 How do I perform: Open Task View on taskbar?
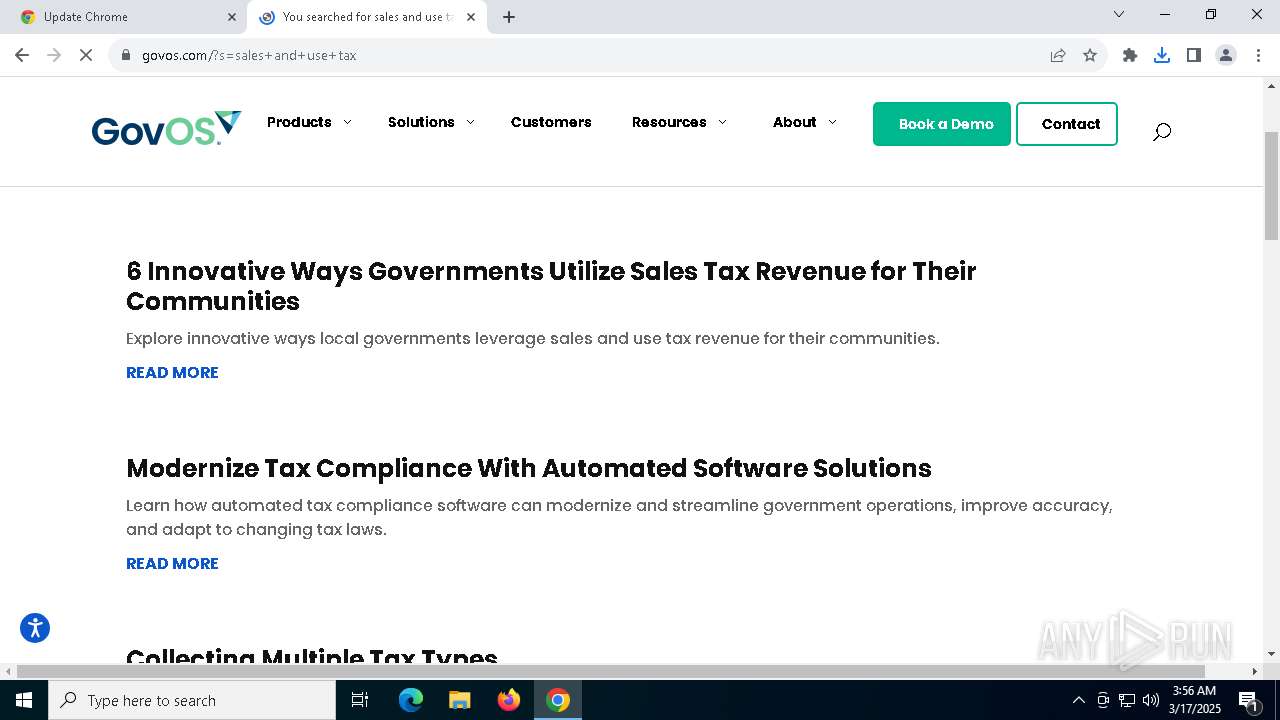tap(360, 700)
